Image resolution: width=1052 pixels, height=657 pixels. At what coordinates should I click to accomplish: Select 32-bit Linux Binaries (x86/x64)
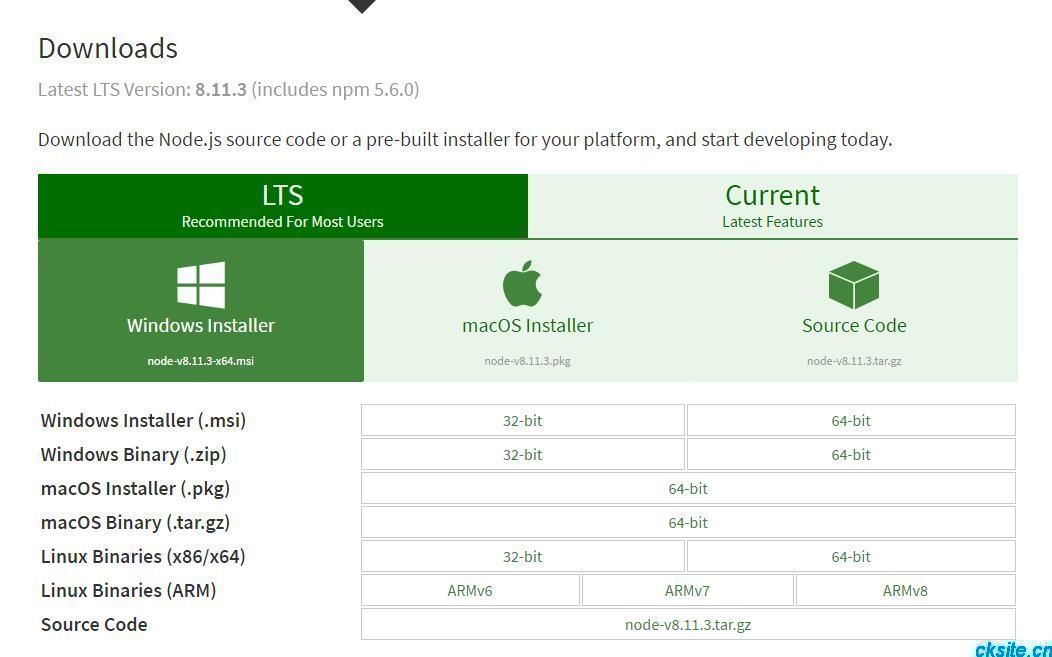click(x=523, y=556)
